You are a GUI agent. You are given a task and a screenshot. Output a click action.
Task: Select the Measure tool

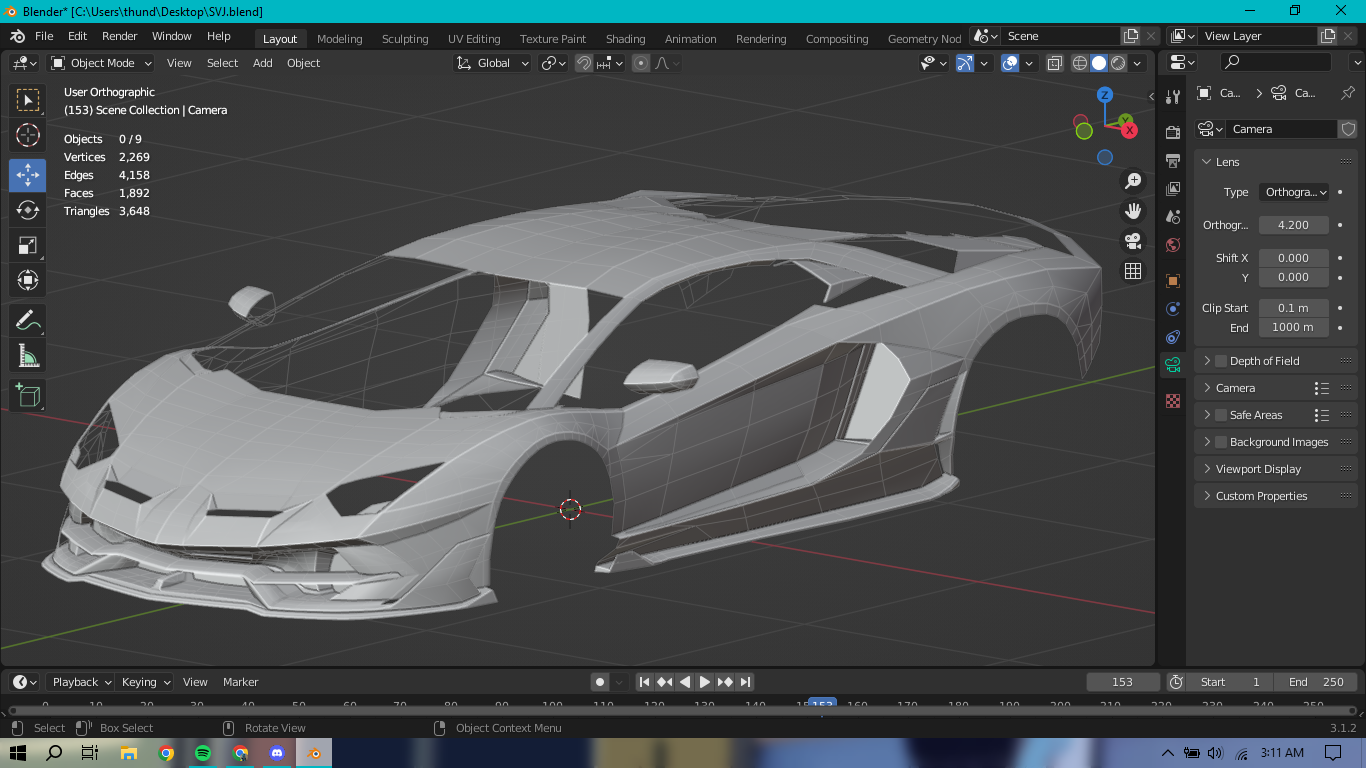(x=28, y=356)
